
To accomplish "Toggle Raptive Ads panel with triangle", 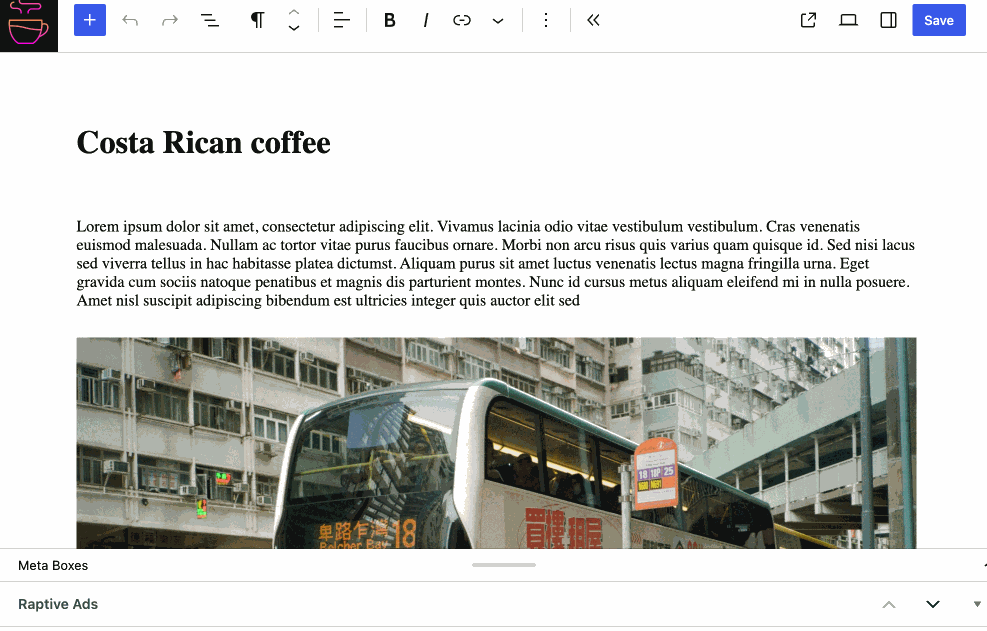I will (977, 605).
